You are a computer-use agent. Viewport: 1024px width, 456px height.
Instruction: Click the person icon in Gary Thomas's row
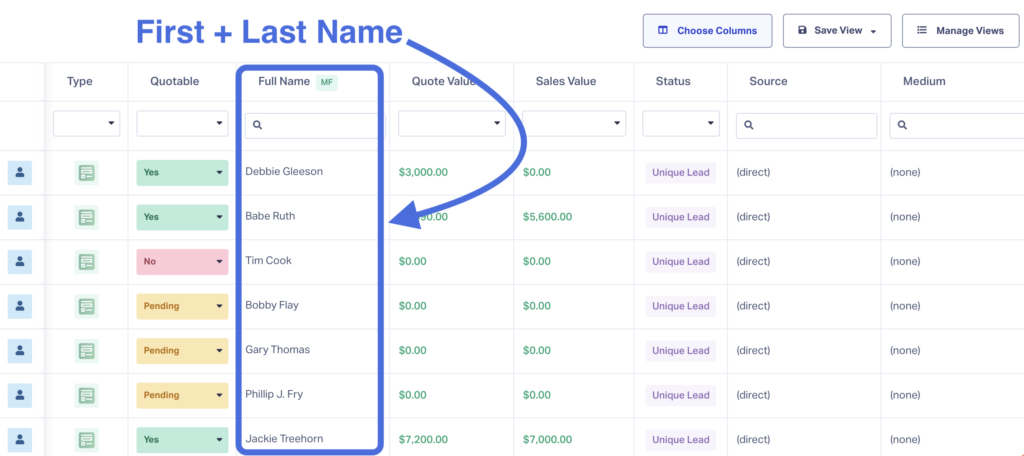pos(20,350)
